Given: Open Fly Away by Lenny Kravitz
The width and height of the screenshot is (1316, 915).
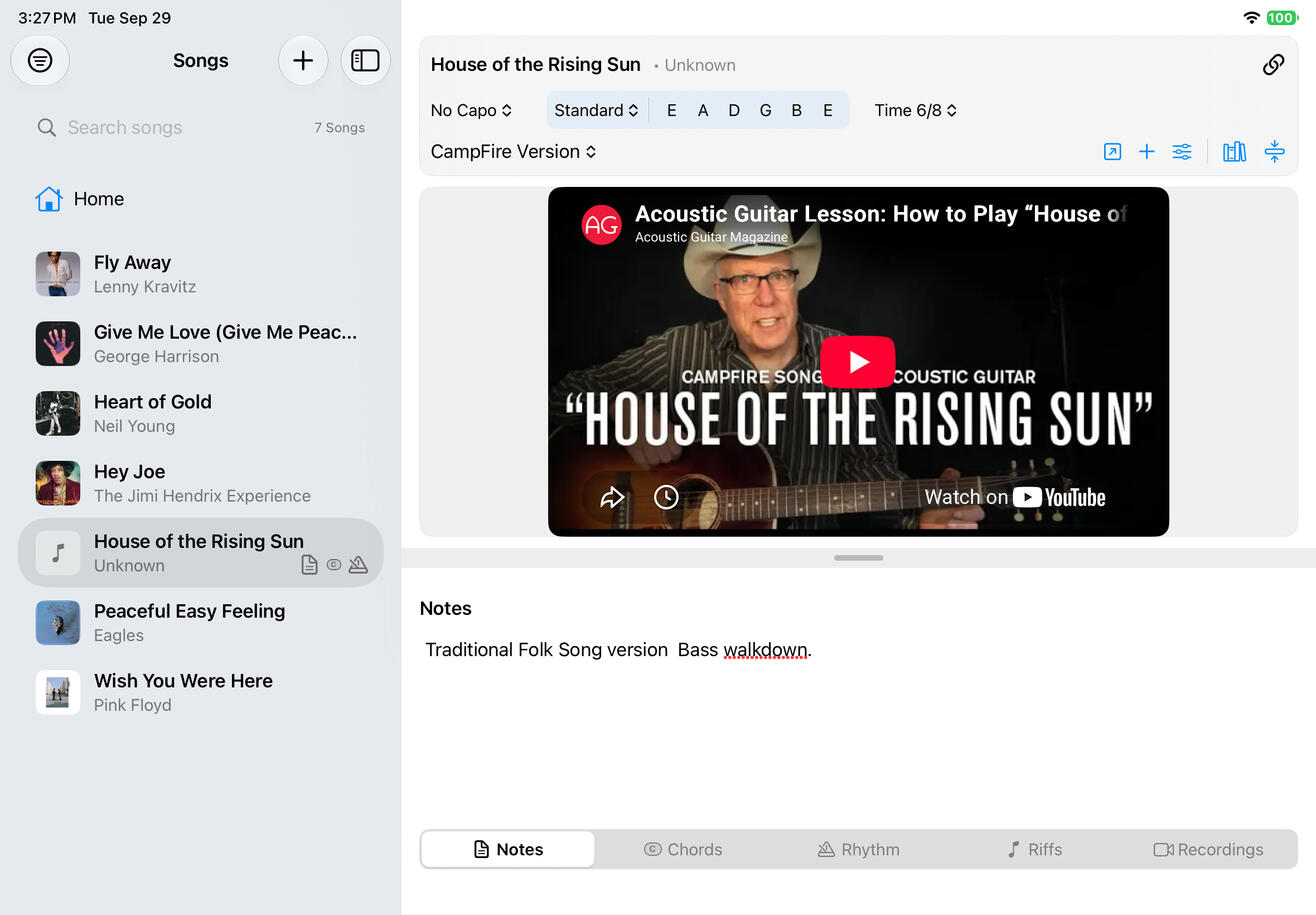Looking at the screenshot, I should coord(201,274).
